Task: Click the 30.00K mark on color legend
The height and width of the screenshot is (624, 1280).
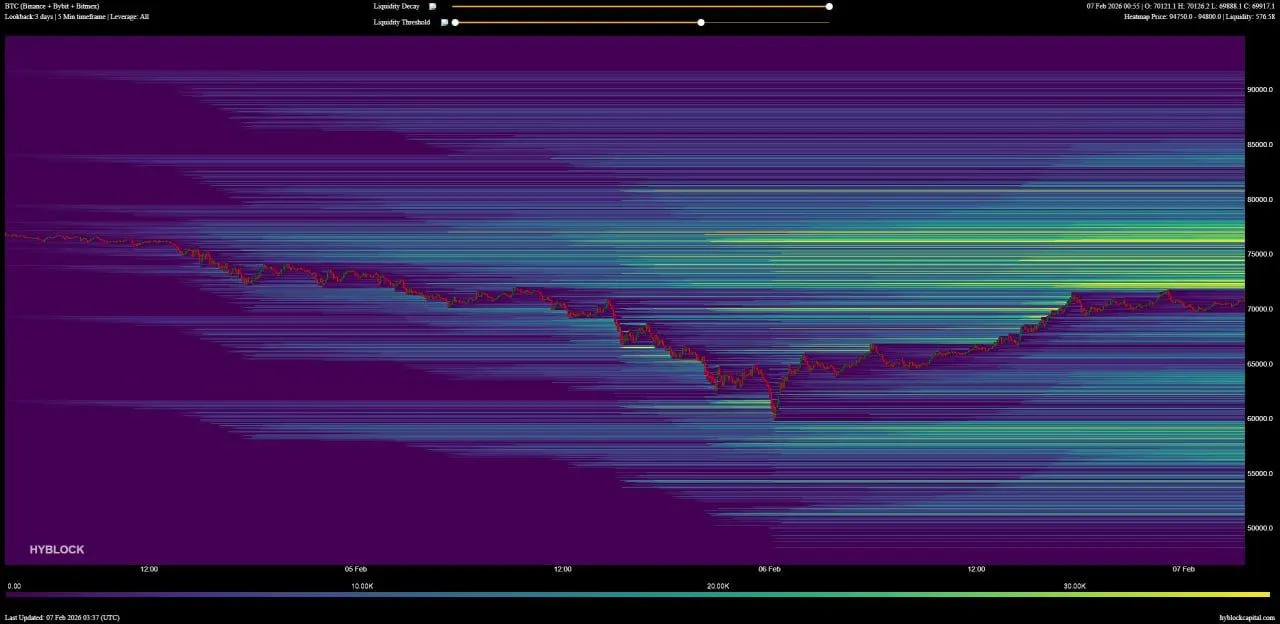Action: [x=1075, y=586]
